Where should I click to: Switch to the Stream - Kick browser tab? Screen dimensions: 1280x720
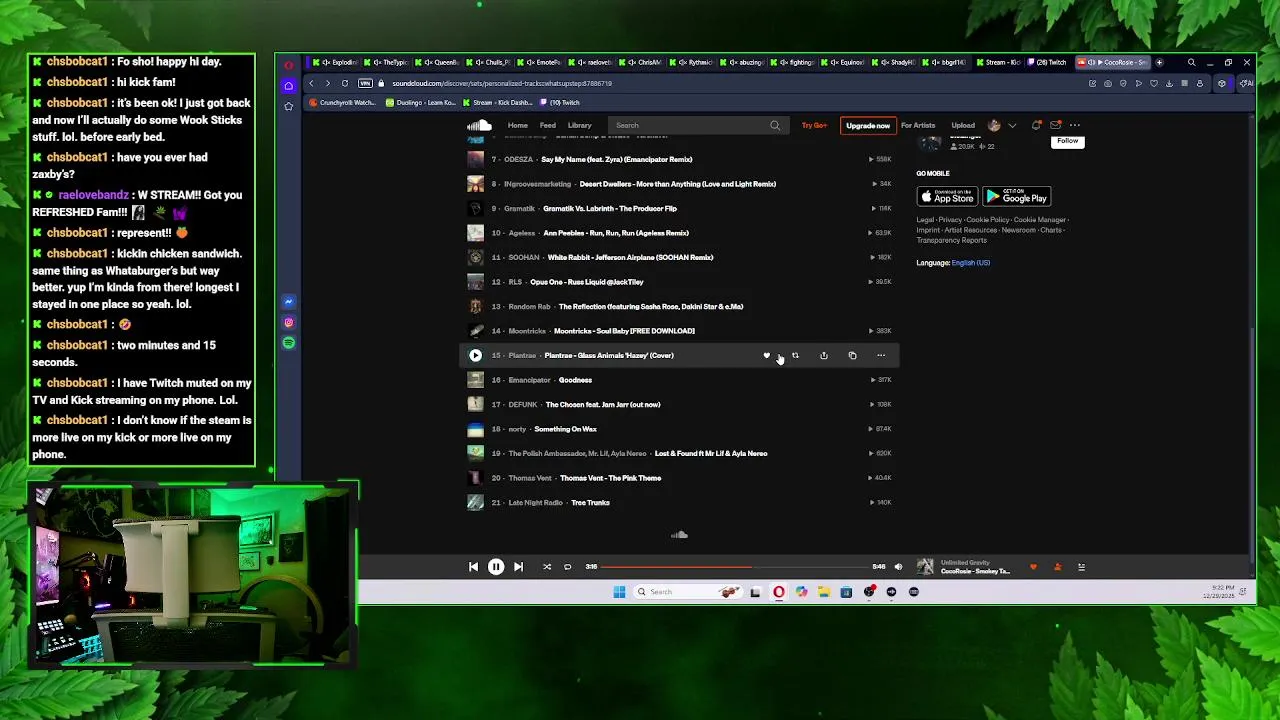click(x=998, y=62)
